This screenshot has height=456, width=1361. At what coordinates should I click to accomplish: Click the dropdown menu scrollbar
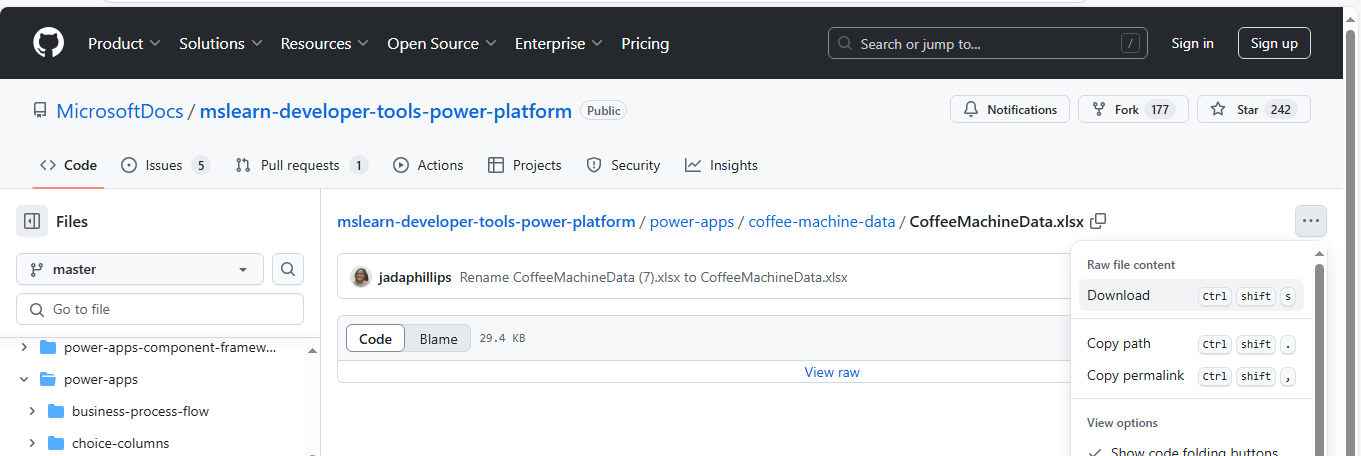pyautogui.click(x=1319, y=360)
